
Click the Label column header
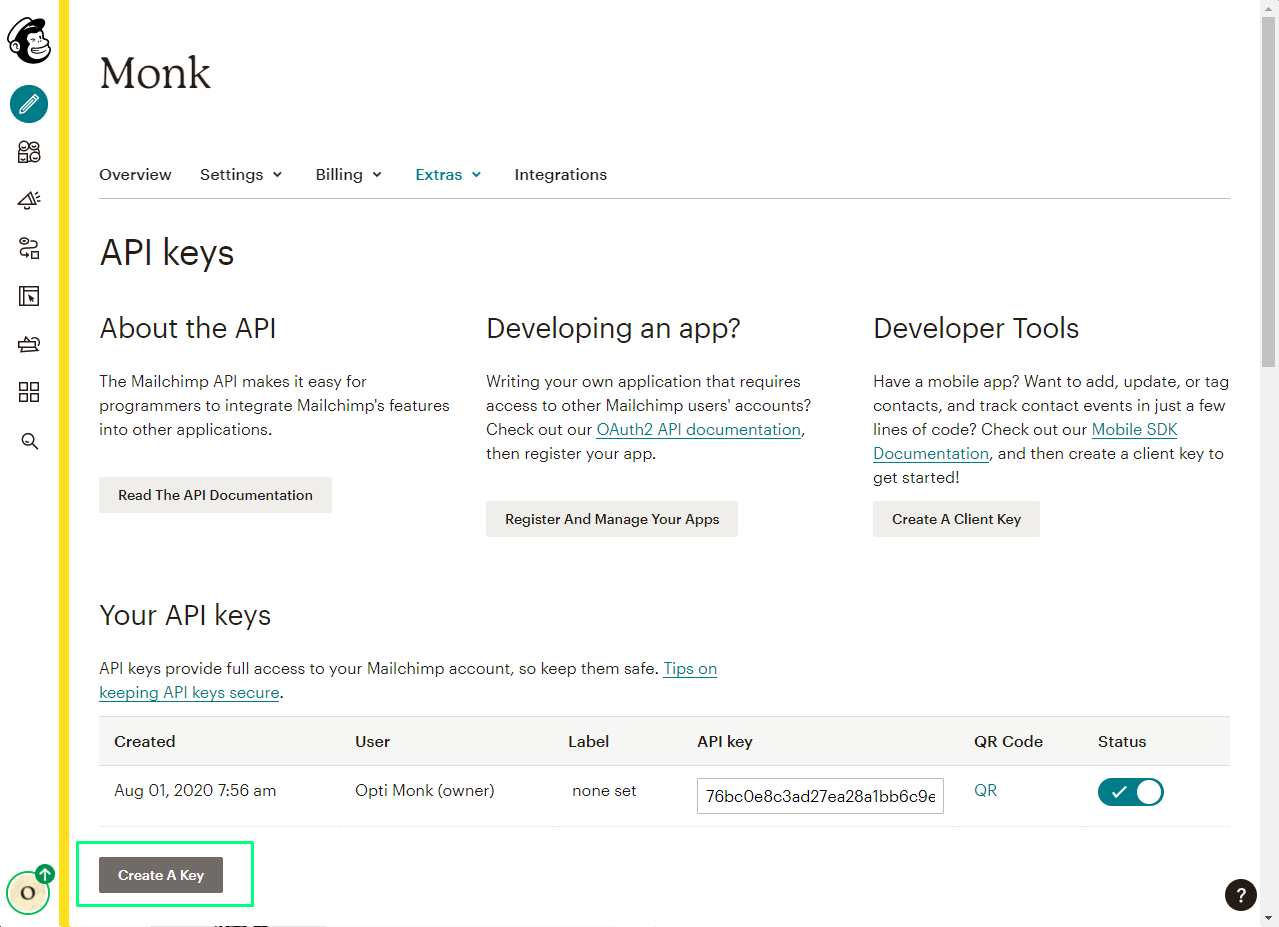589,741
